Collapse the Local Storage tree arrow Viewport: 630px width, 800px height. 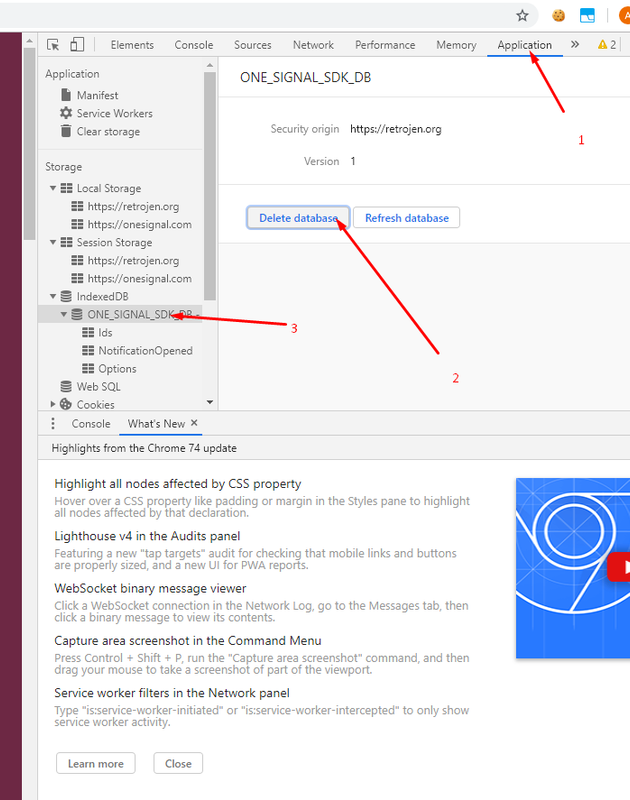point(53,188)
